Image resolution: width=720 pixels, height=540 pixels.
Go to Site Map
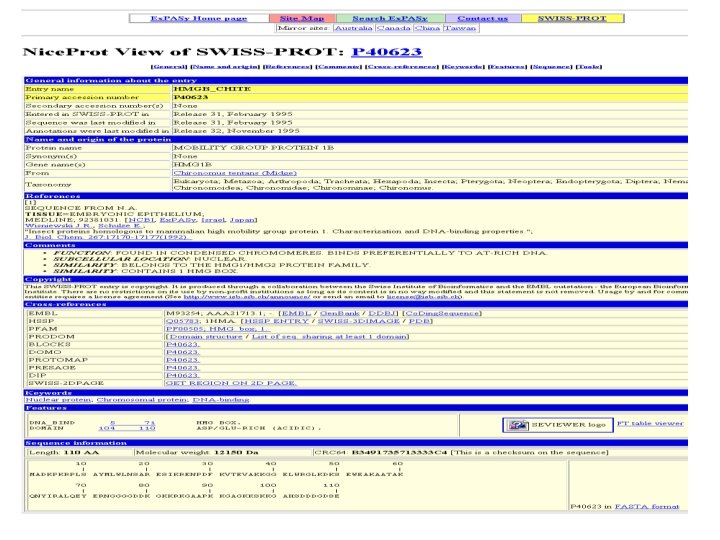point(302,18)
